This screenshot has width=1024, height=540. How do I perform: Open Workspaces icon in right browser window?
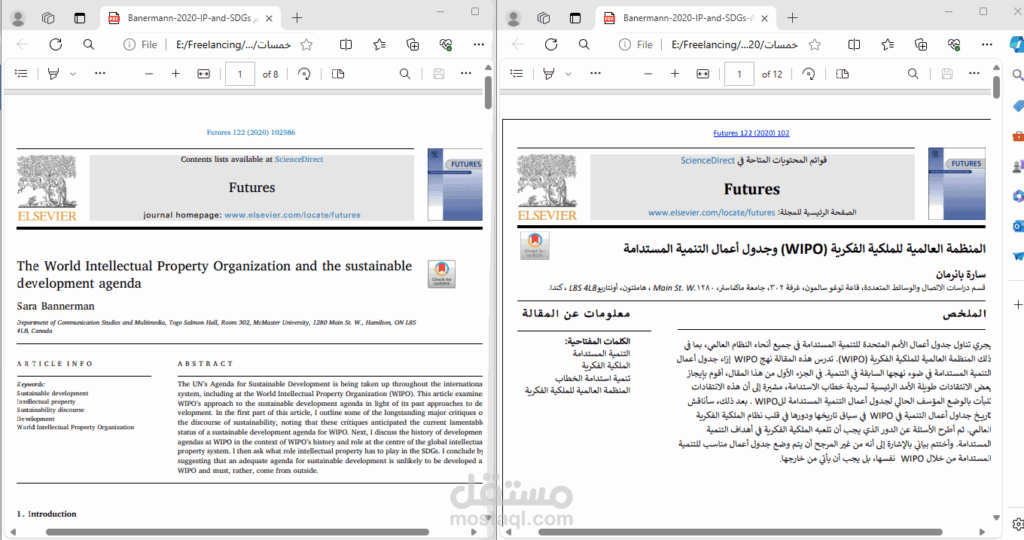point(543,18)
